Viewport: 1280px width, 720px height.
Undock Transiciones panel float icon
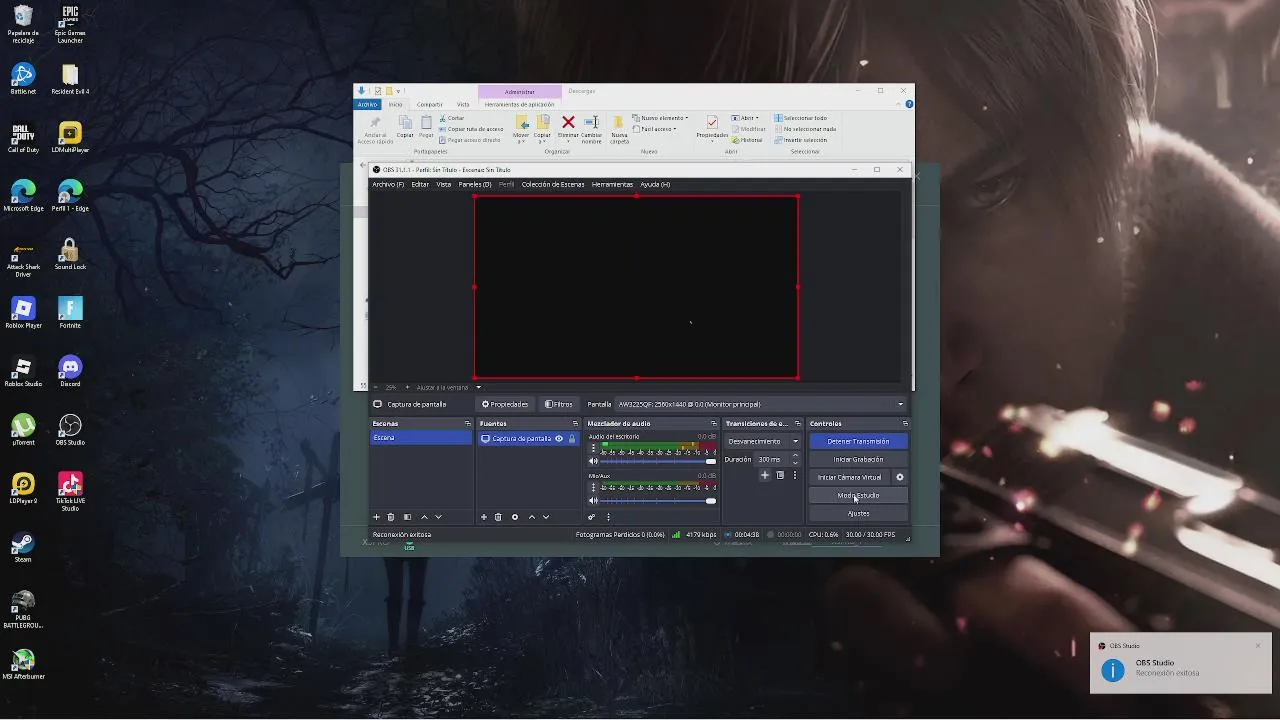[x=797, y=424]
